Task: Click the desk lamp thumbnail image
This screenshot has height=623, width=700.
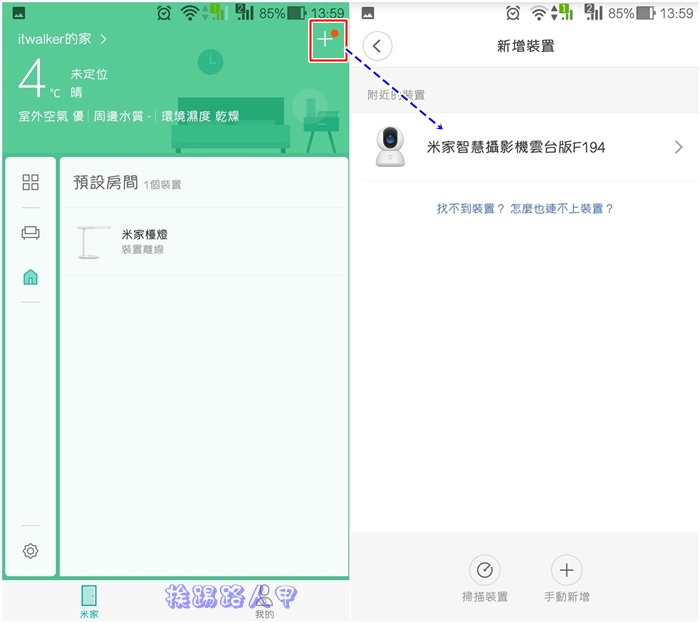Action: click(x=94, y=242)
